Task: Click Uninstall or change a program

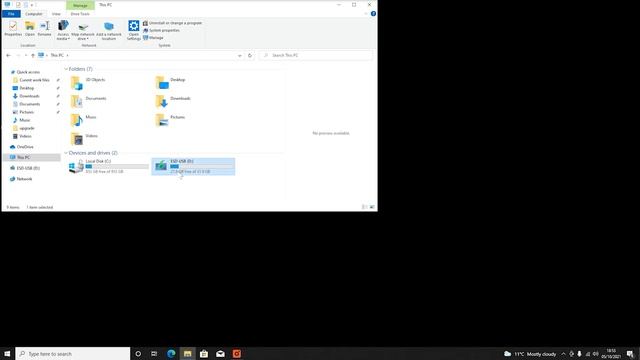Action: (172, 23)
